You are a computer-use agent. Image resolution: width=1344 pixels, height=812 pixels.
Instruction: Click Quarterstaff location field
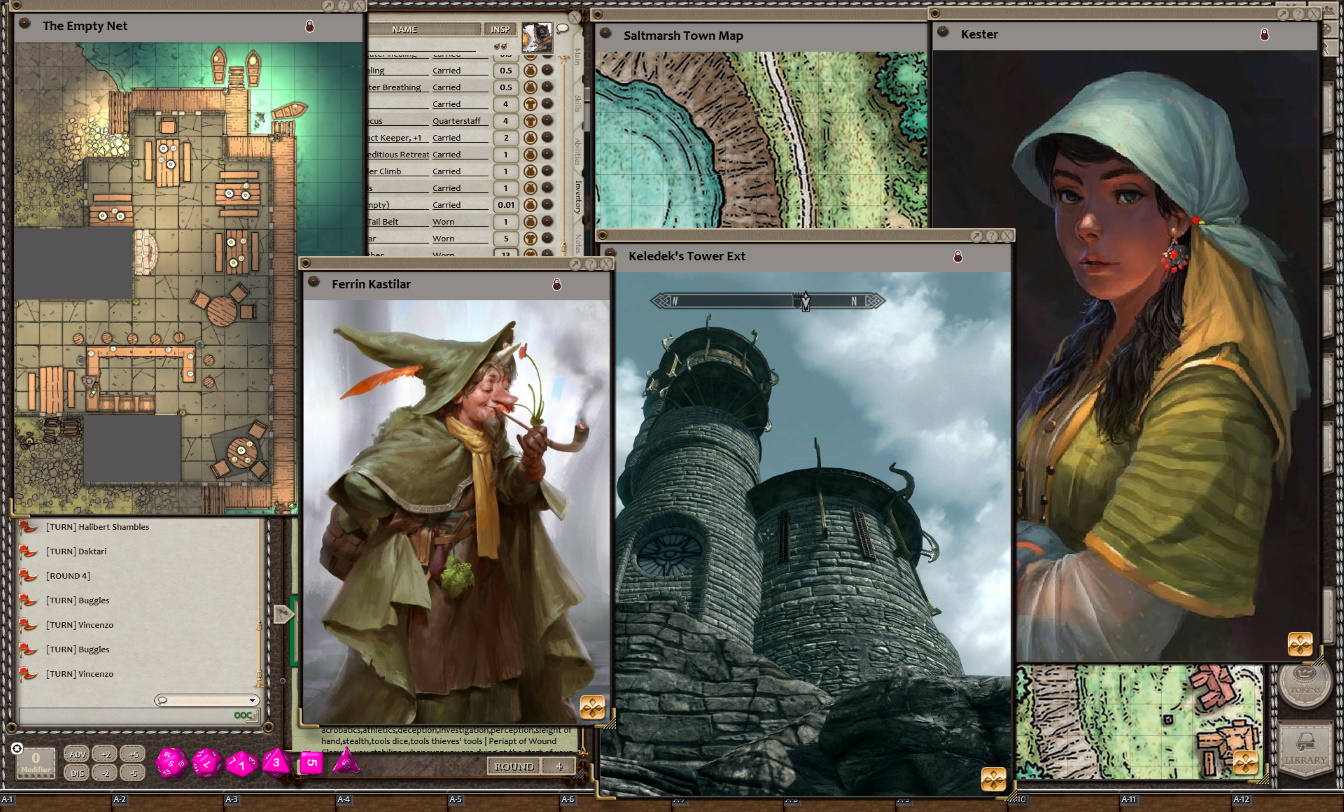click(460, 121)
